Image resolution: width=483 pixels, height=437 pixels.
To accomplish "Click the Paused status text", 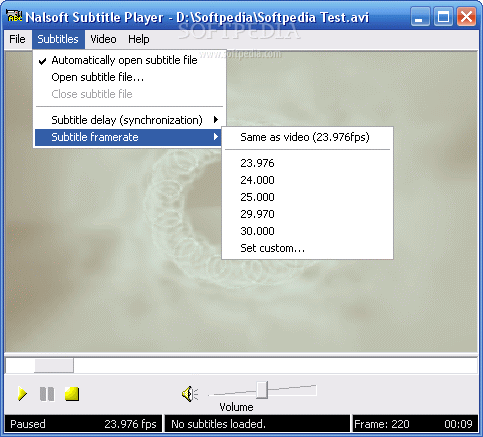I will (28, 424).
